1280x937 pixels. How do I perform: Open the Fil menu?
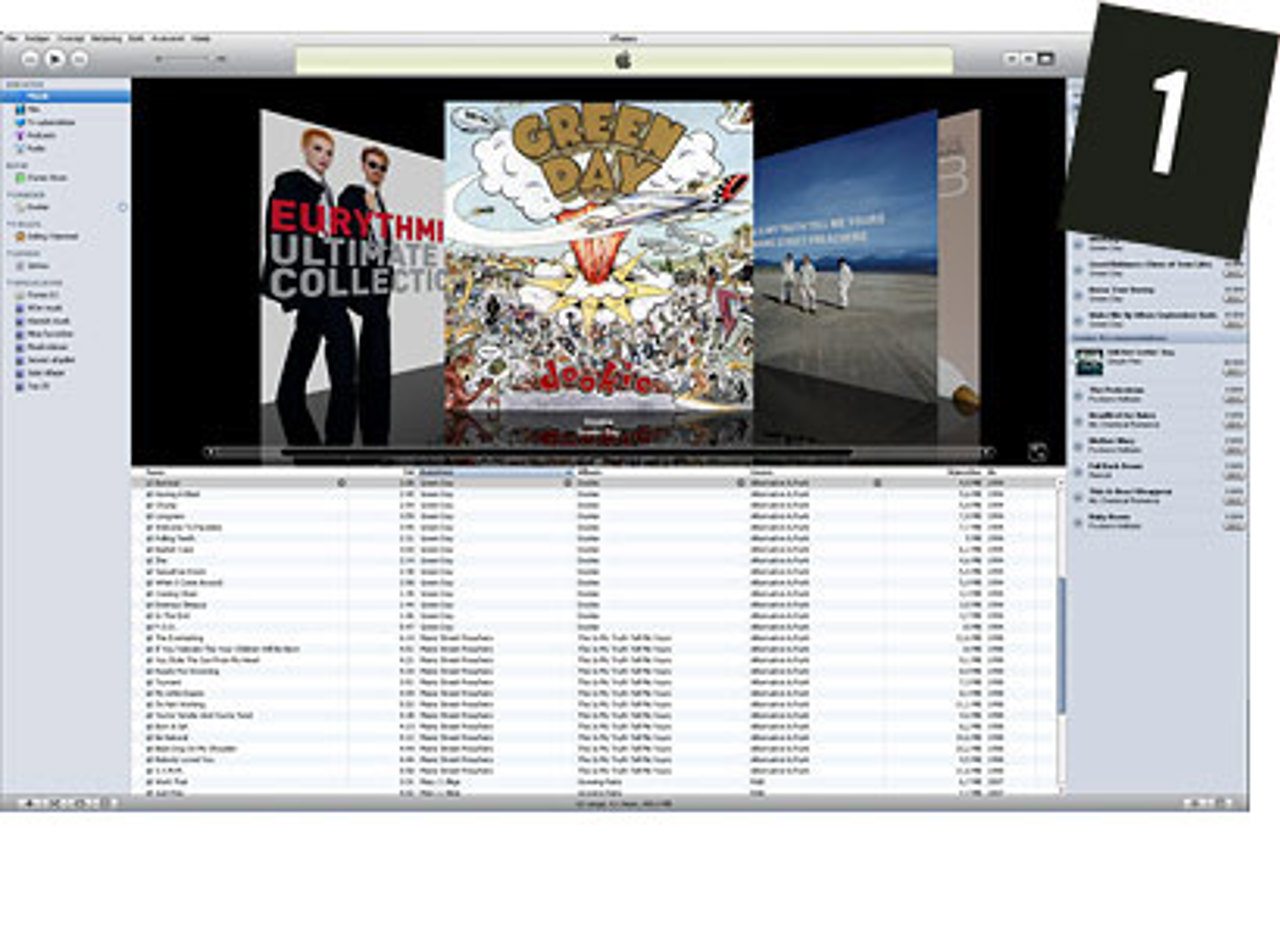click(10, 38)
